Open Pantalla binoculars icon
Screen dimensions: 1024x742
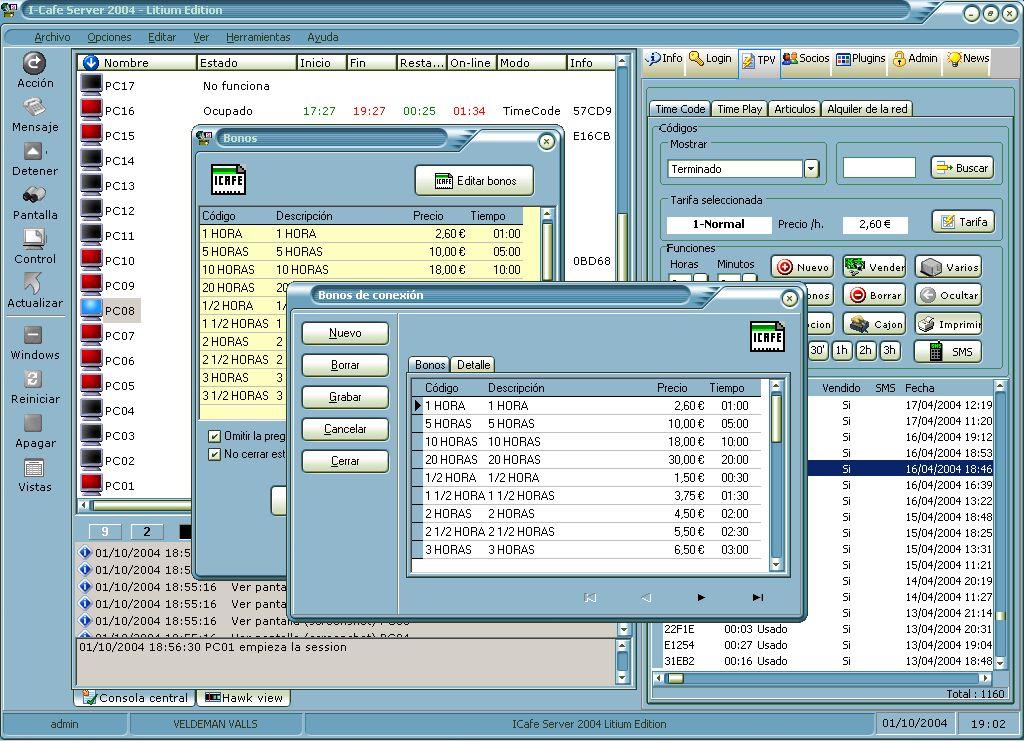34,195
